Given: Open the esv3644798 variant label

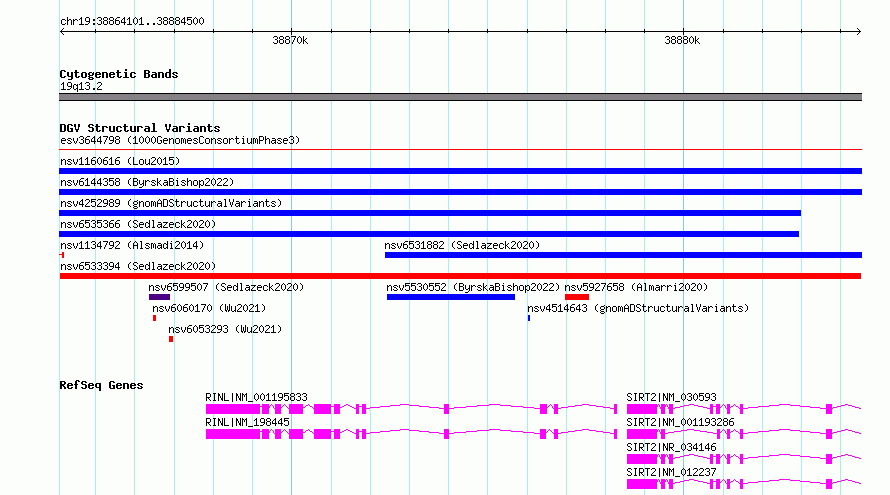Looking at the screenshot, I should [180, 140].
